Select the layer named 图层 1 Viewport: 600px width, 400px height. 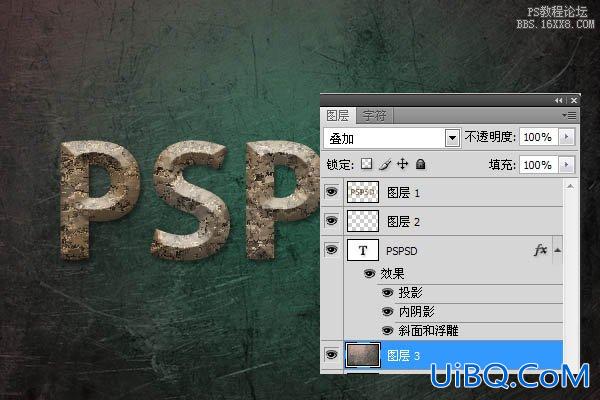[403, 193]
